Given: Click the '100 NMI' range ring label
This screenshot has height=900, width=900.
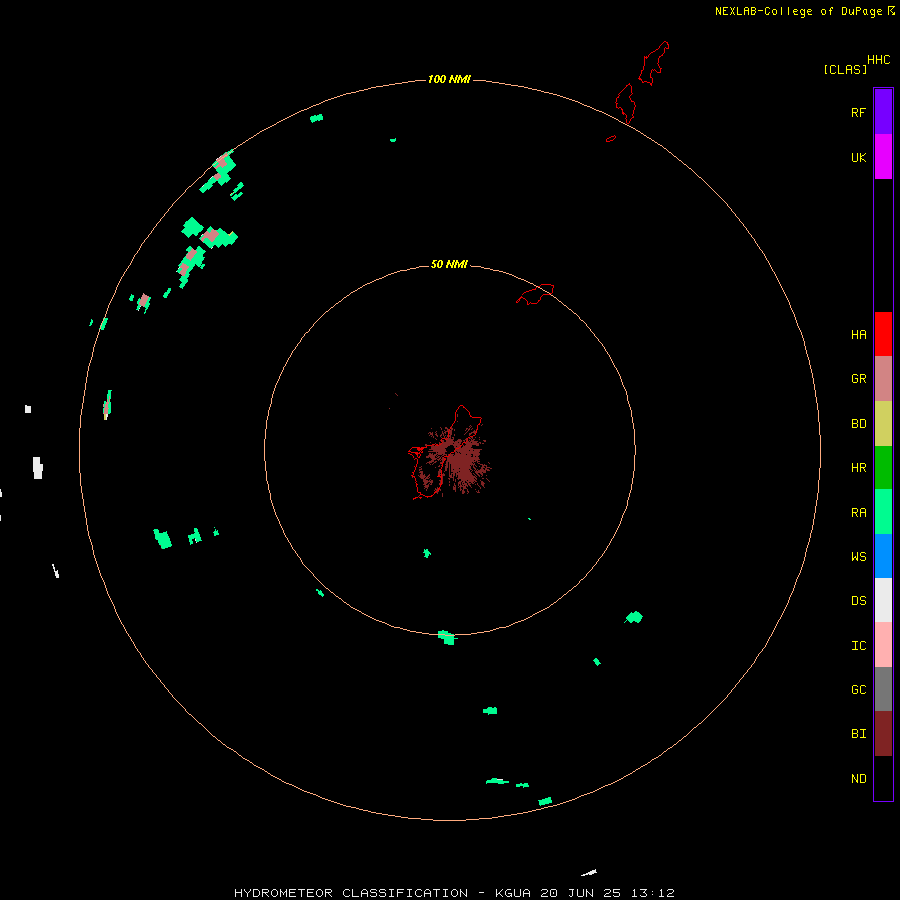Looking at the screenshot, I should (x=449, y=79).
